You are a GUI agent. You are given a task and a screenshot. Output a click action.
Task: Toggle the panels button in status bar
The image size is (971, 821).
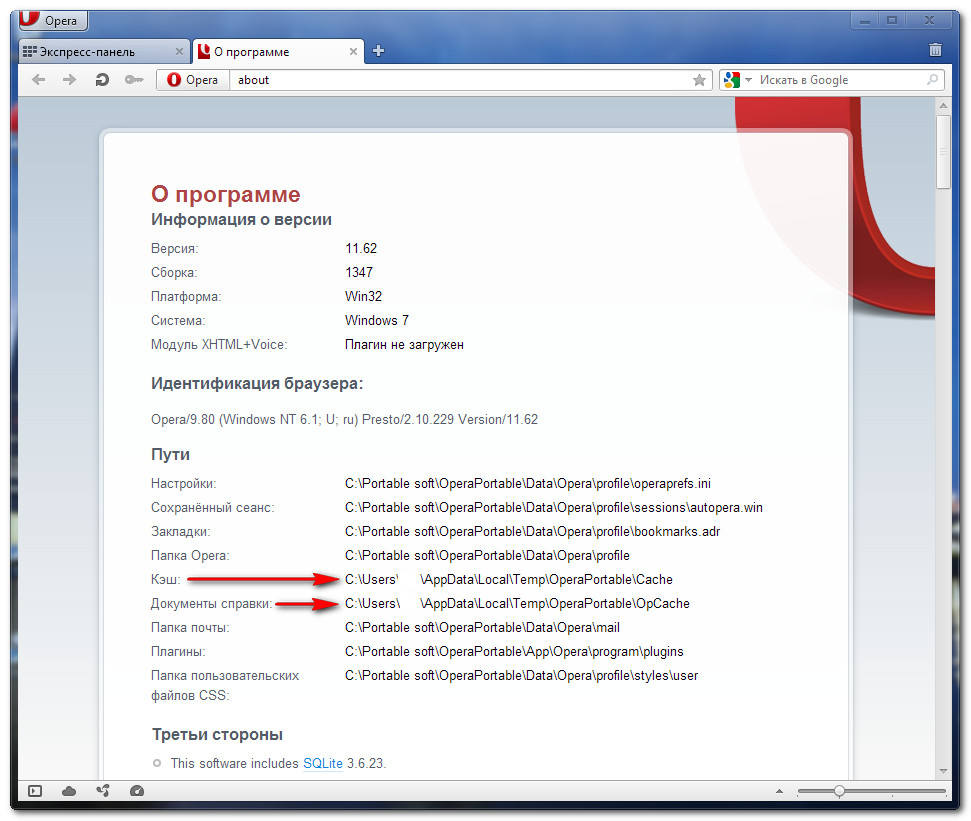[35, 791]
